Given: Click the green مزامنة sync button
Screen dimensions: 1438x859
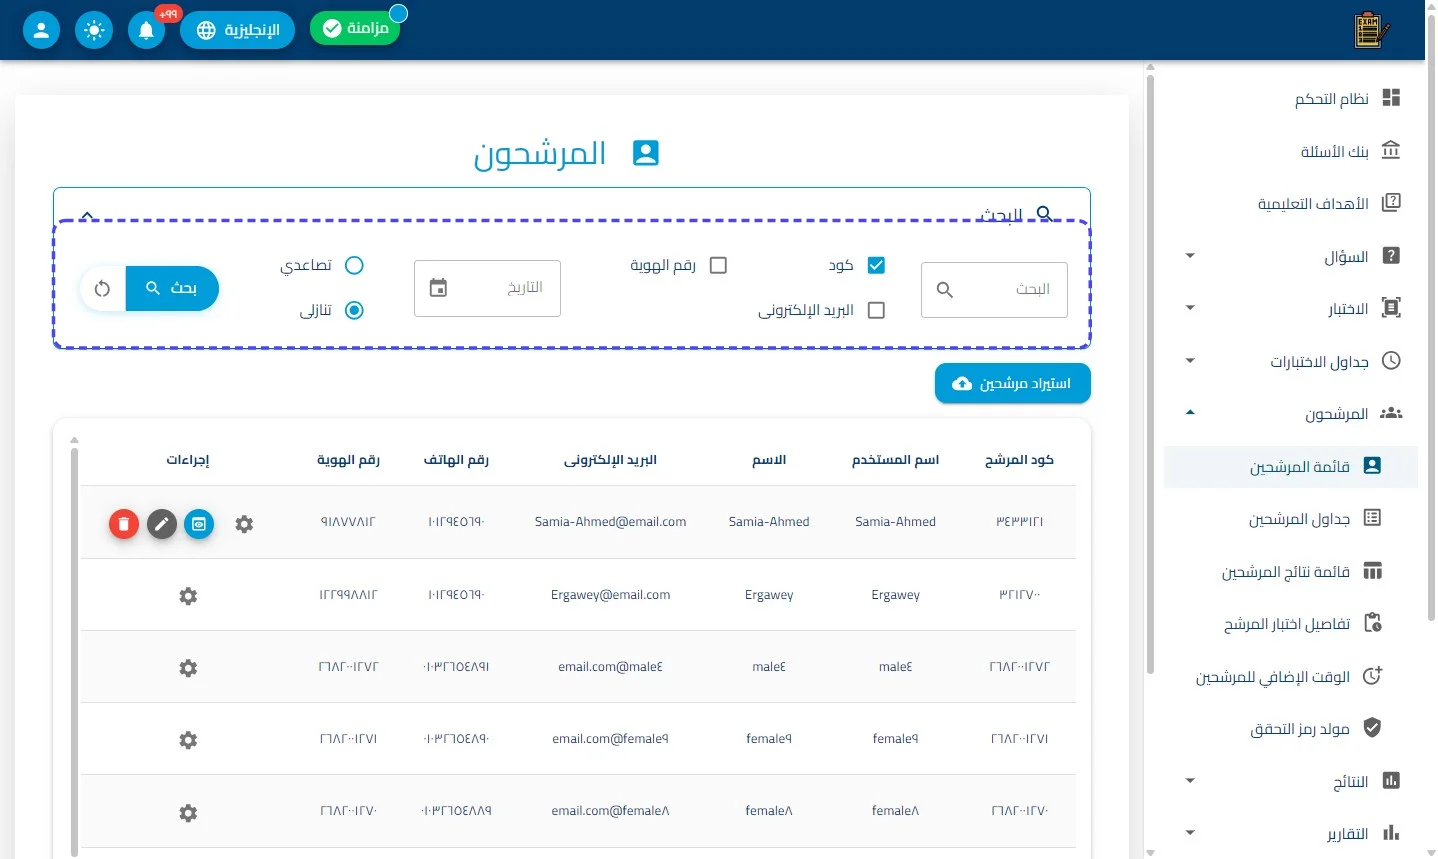Looking at the screenshot, I should 355,28.
